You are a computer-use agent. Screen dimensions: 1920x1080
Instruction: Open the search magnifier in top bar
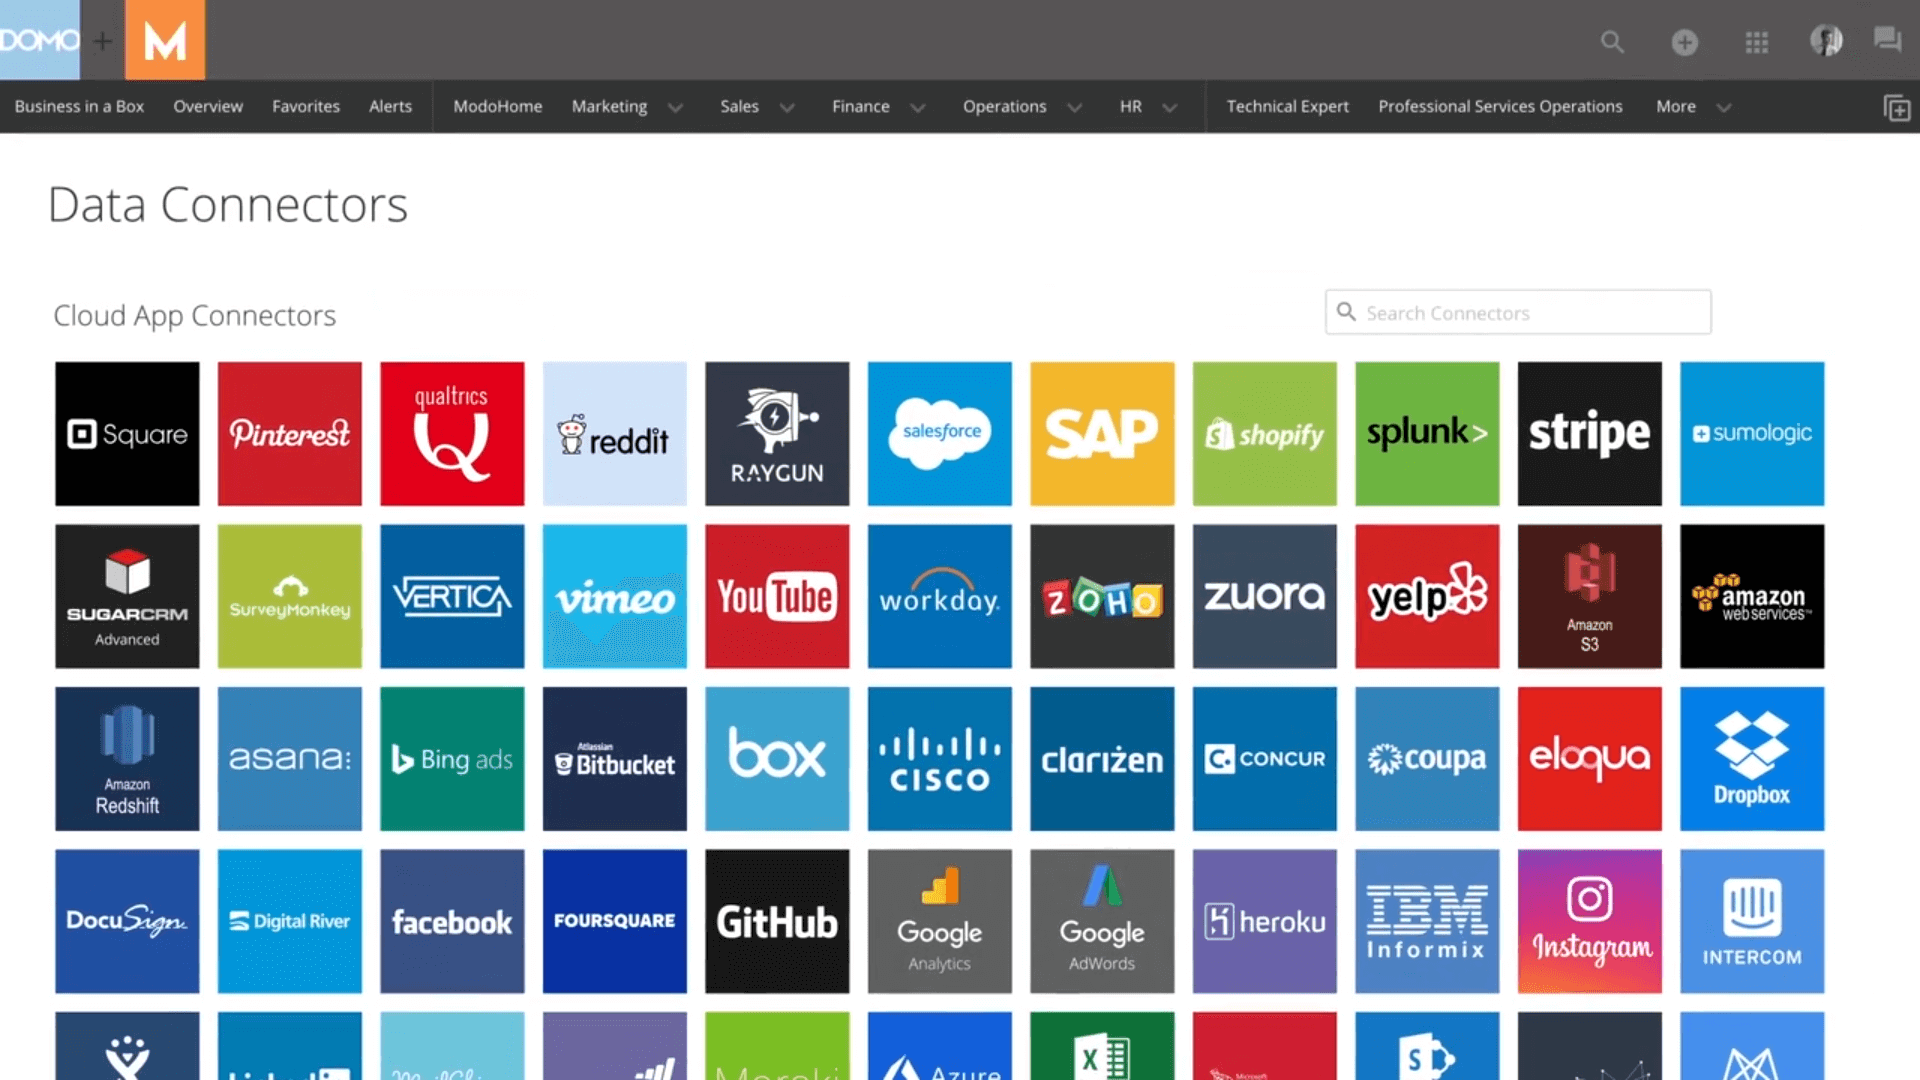pos(1612,42)
